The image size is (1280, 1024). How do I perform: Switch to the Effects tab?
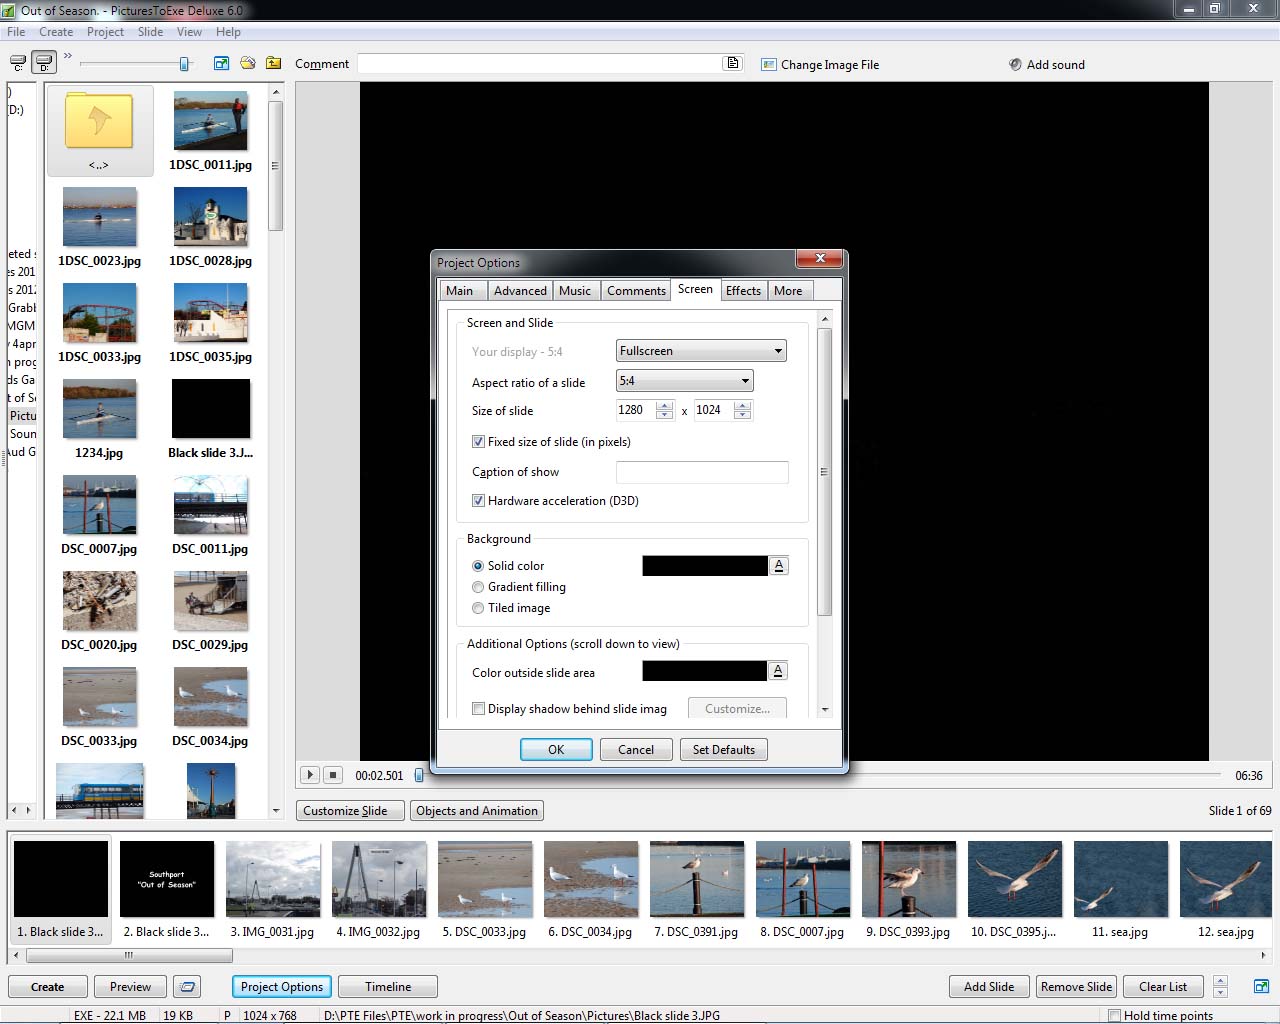click(743, 291)
